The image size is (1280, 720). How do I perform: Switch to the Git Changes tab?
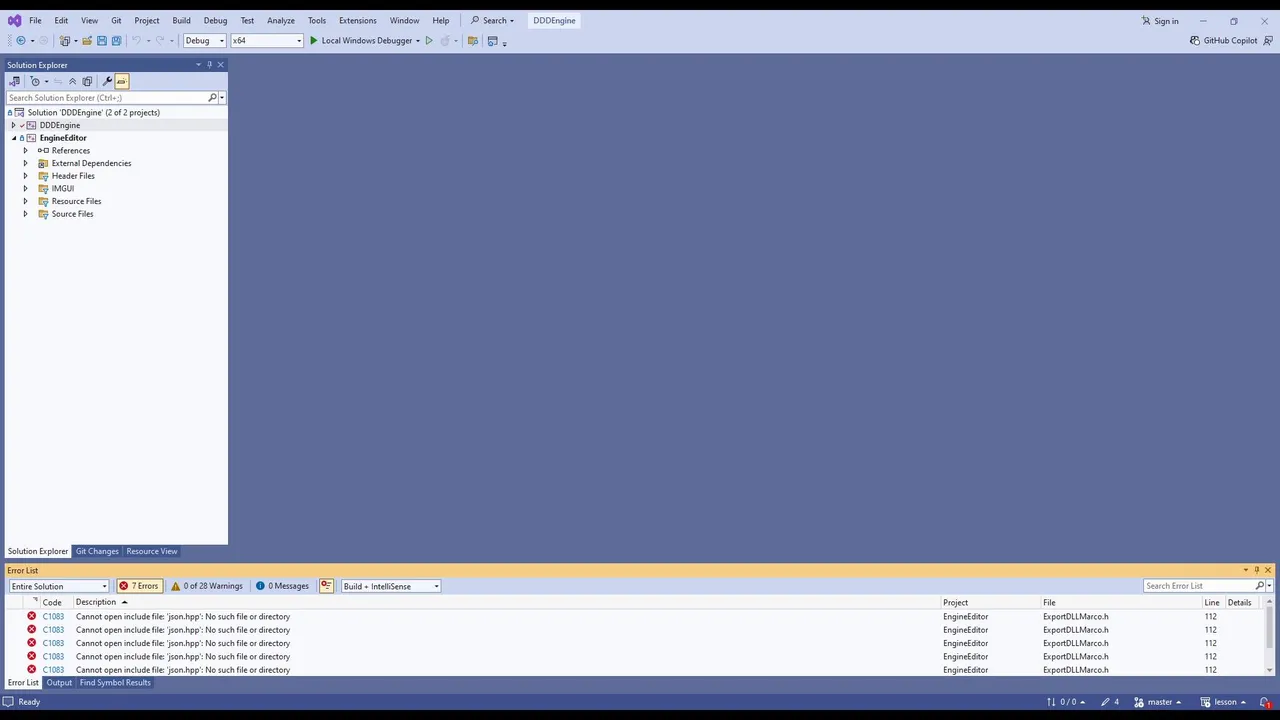tap(97, 551)
